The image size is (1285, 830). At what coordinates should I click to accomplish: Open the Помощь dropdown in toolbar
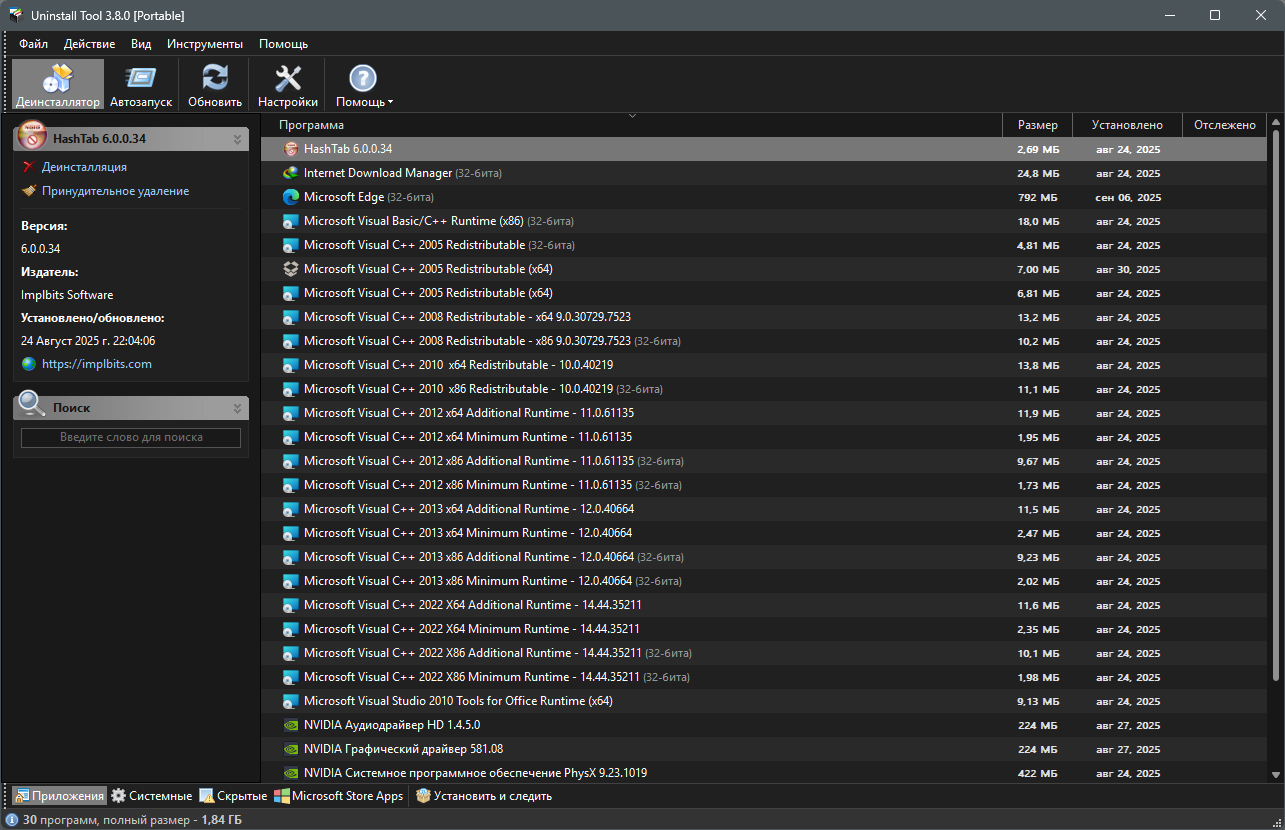[x=364, y=85]
